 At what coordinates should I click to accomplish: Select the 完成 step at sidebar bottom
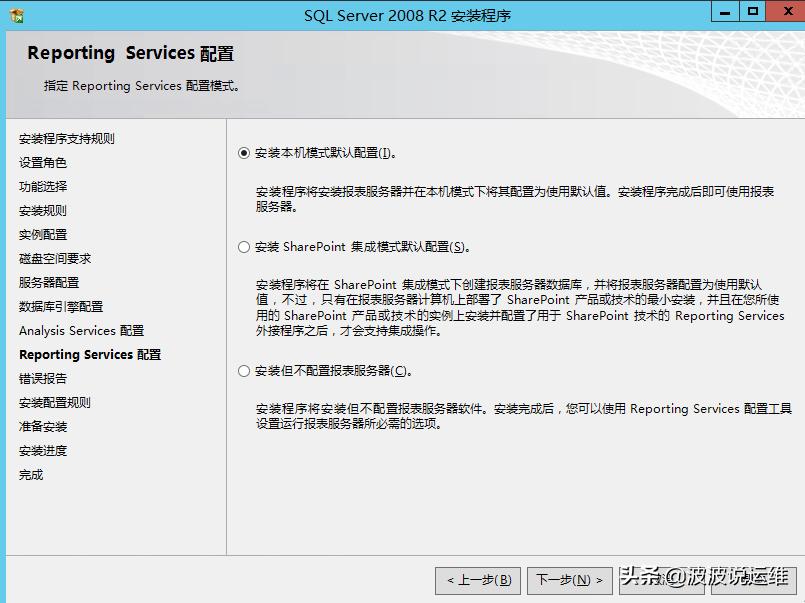(x=30, y=474)
